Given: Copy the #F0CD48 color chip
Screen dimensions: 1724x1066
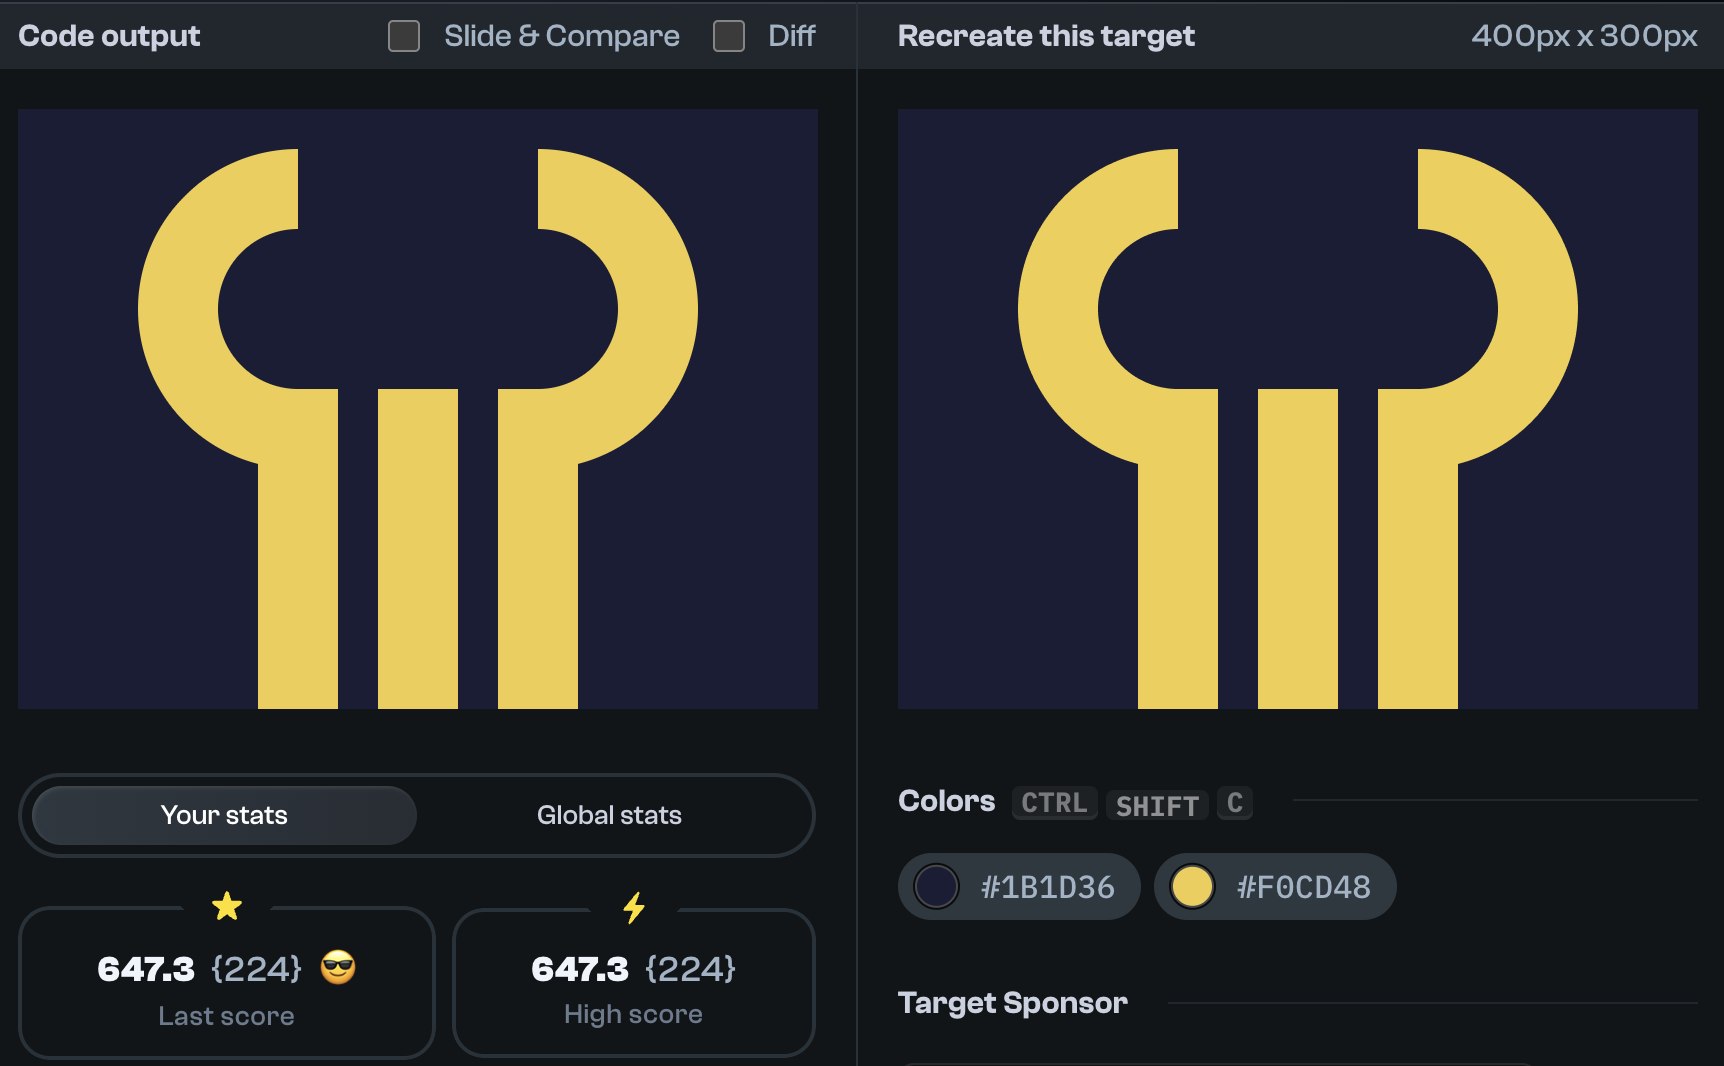Looking at the screenshot, I should 1275,886.
